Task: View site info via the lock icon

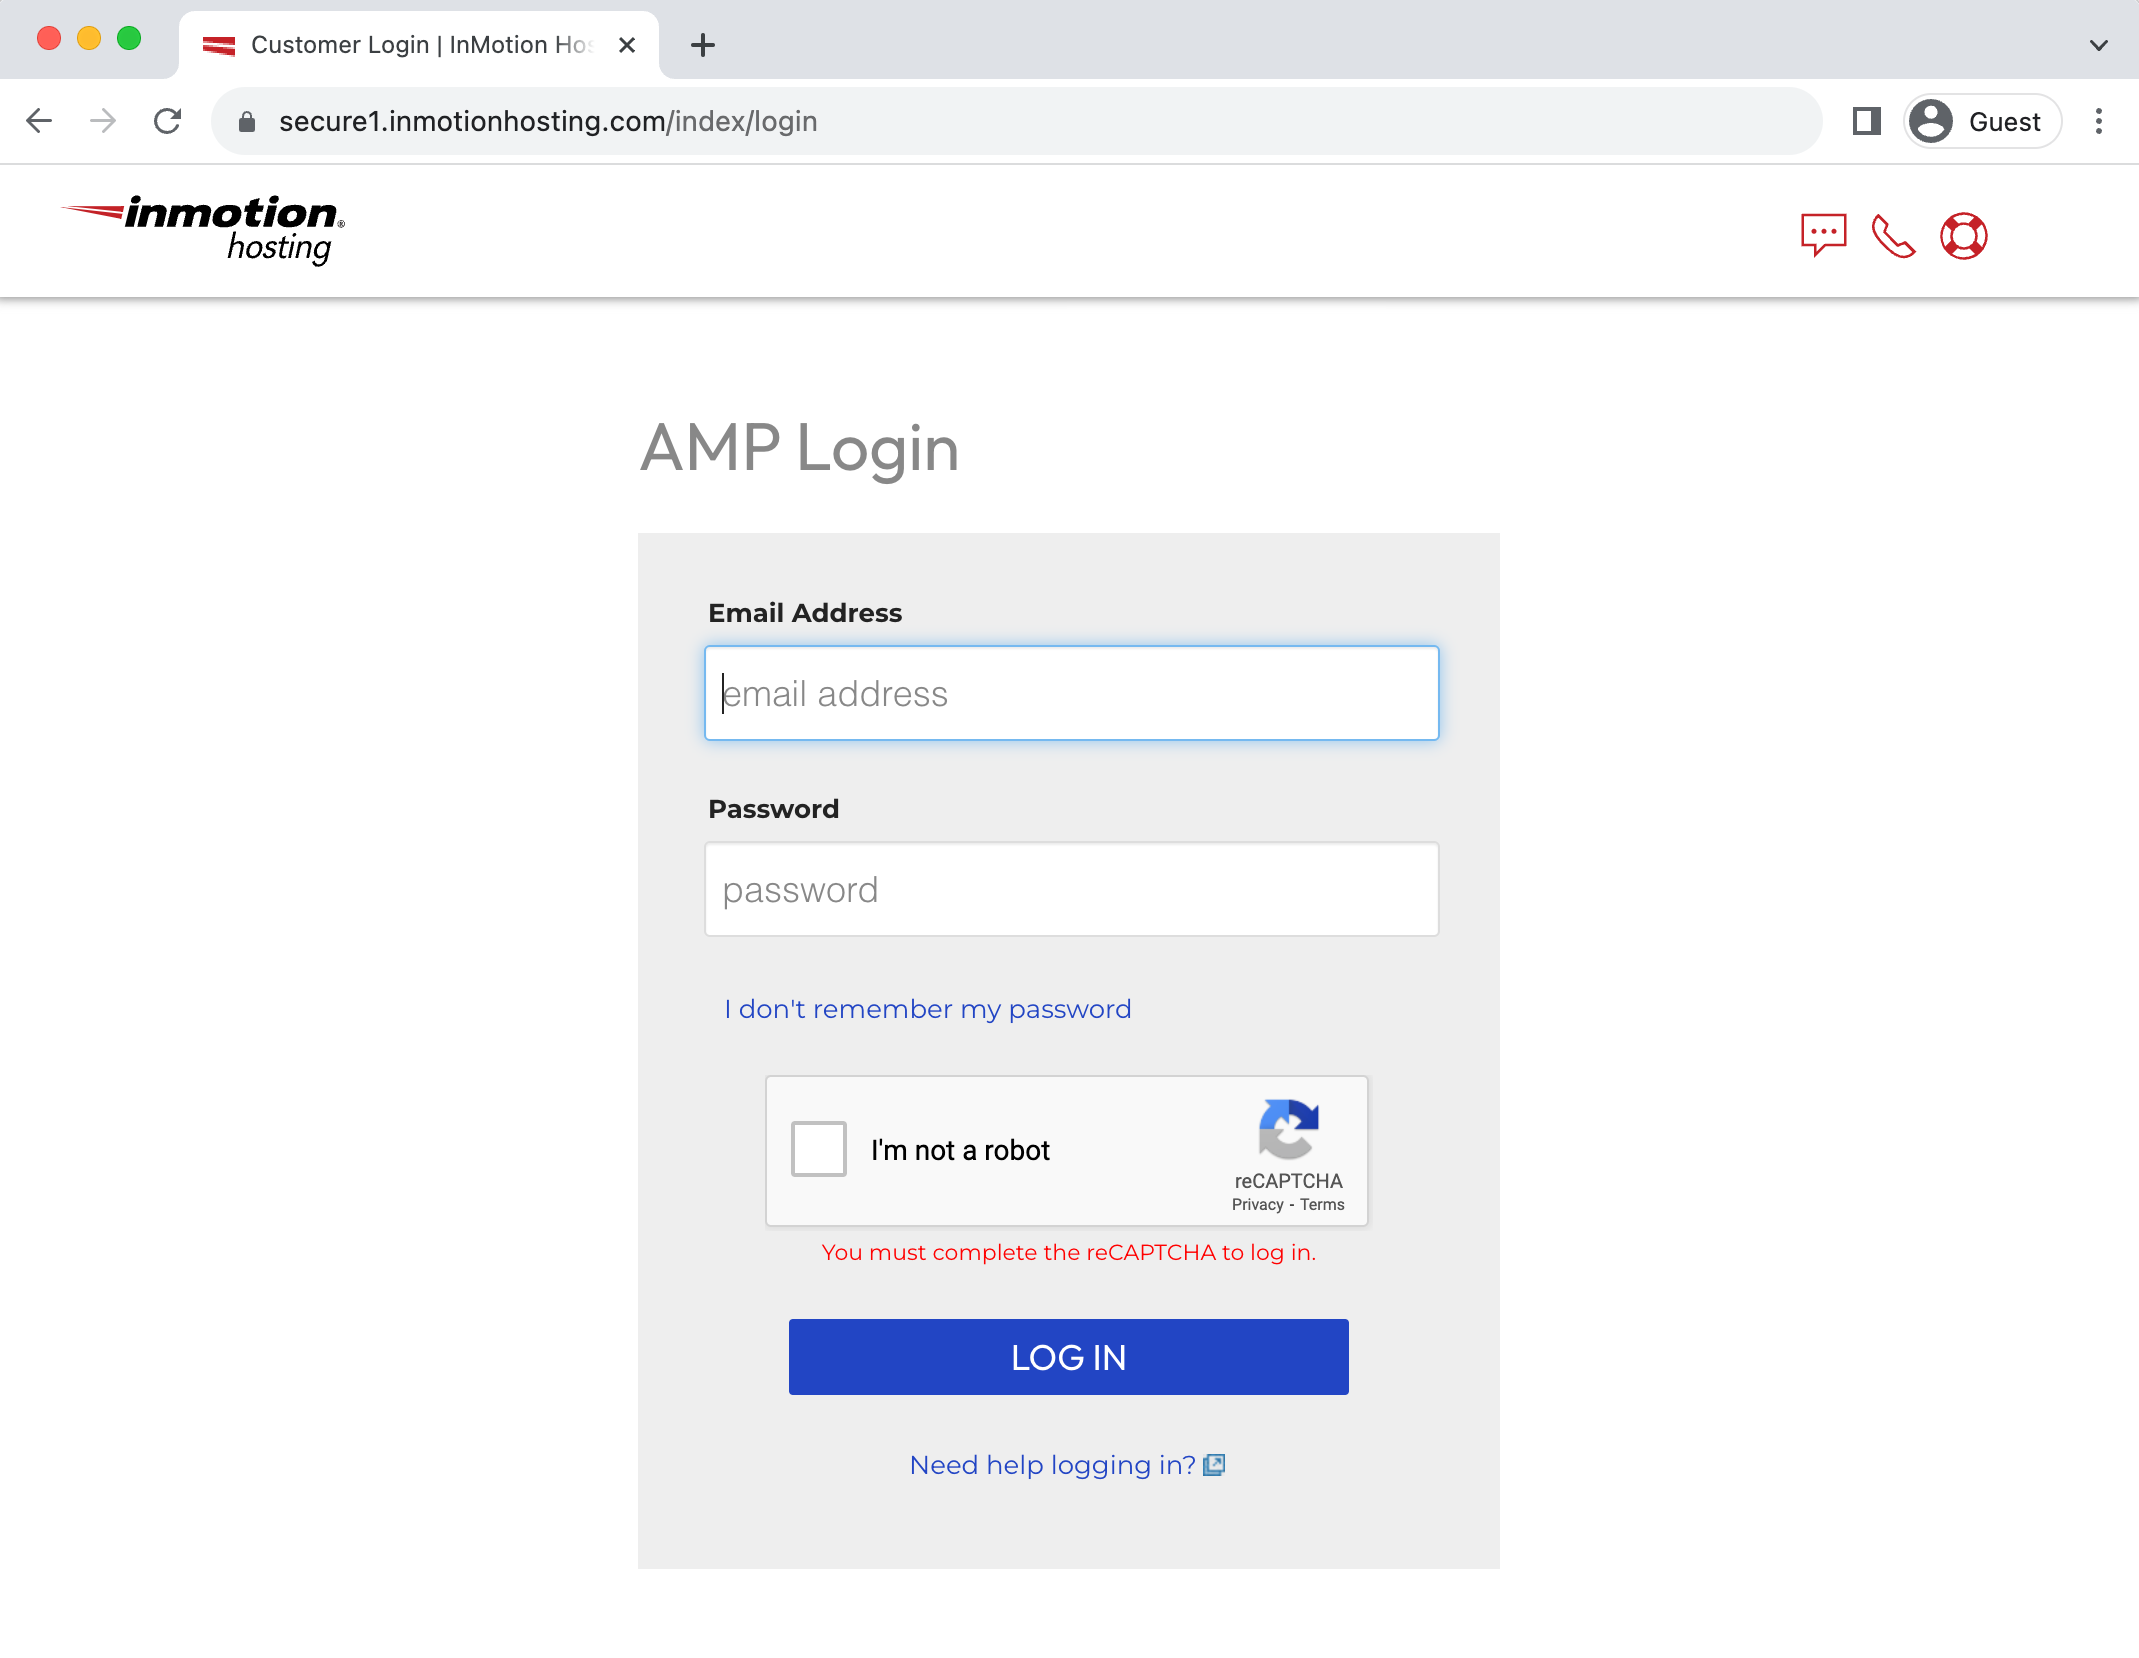Action: click(x=247, y=121)
